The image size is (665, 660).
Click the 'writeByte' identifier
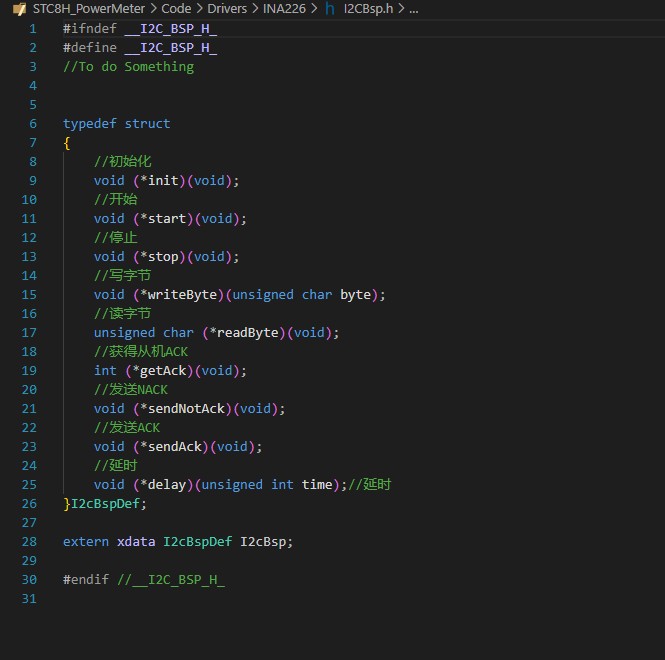[x=182, y=295]
